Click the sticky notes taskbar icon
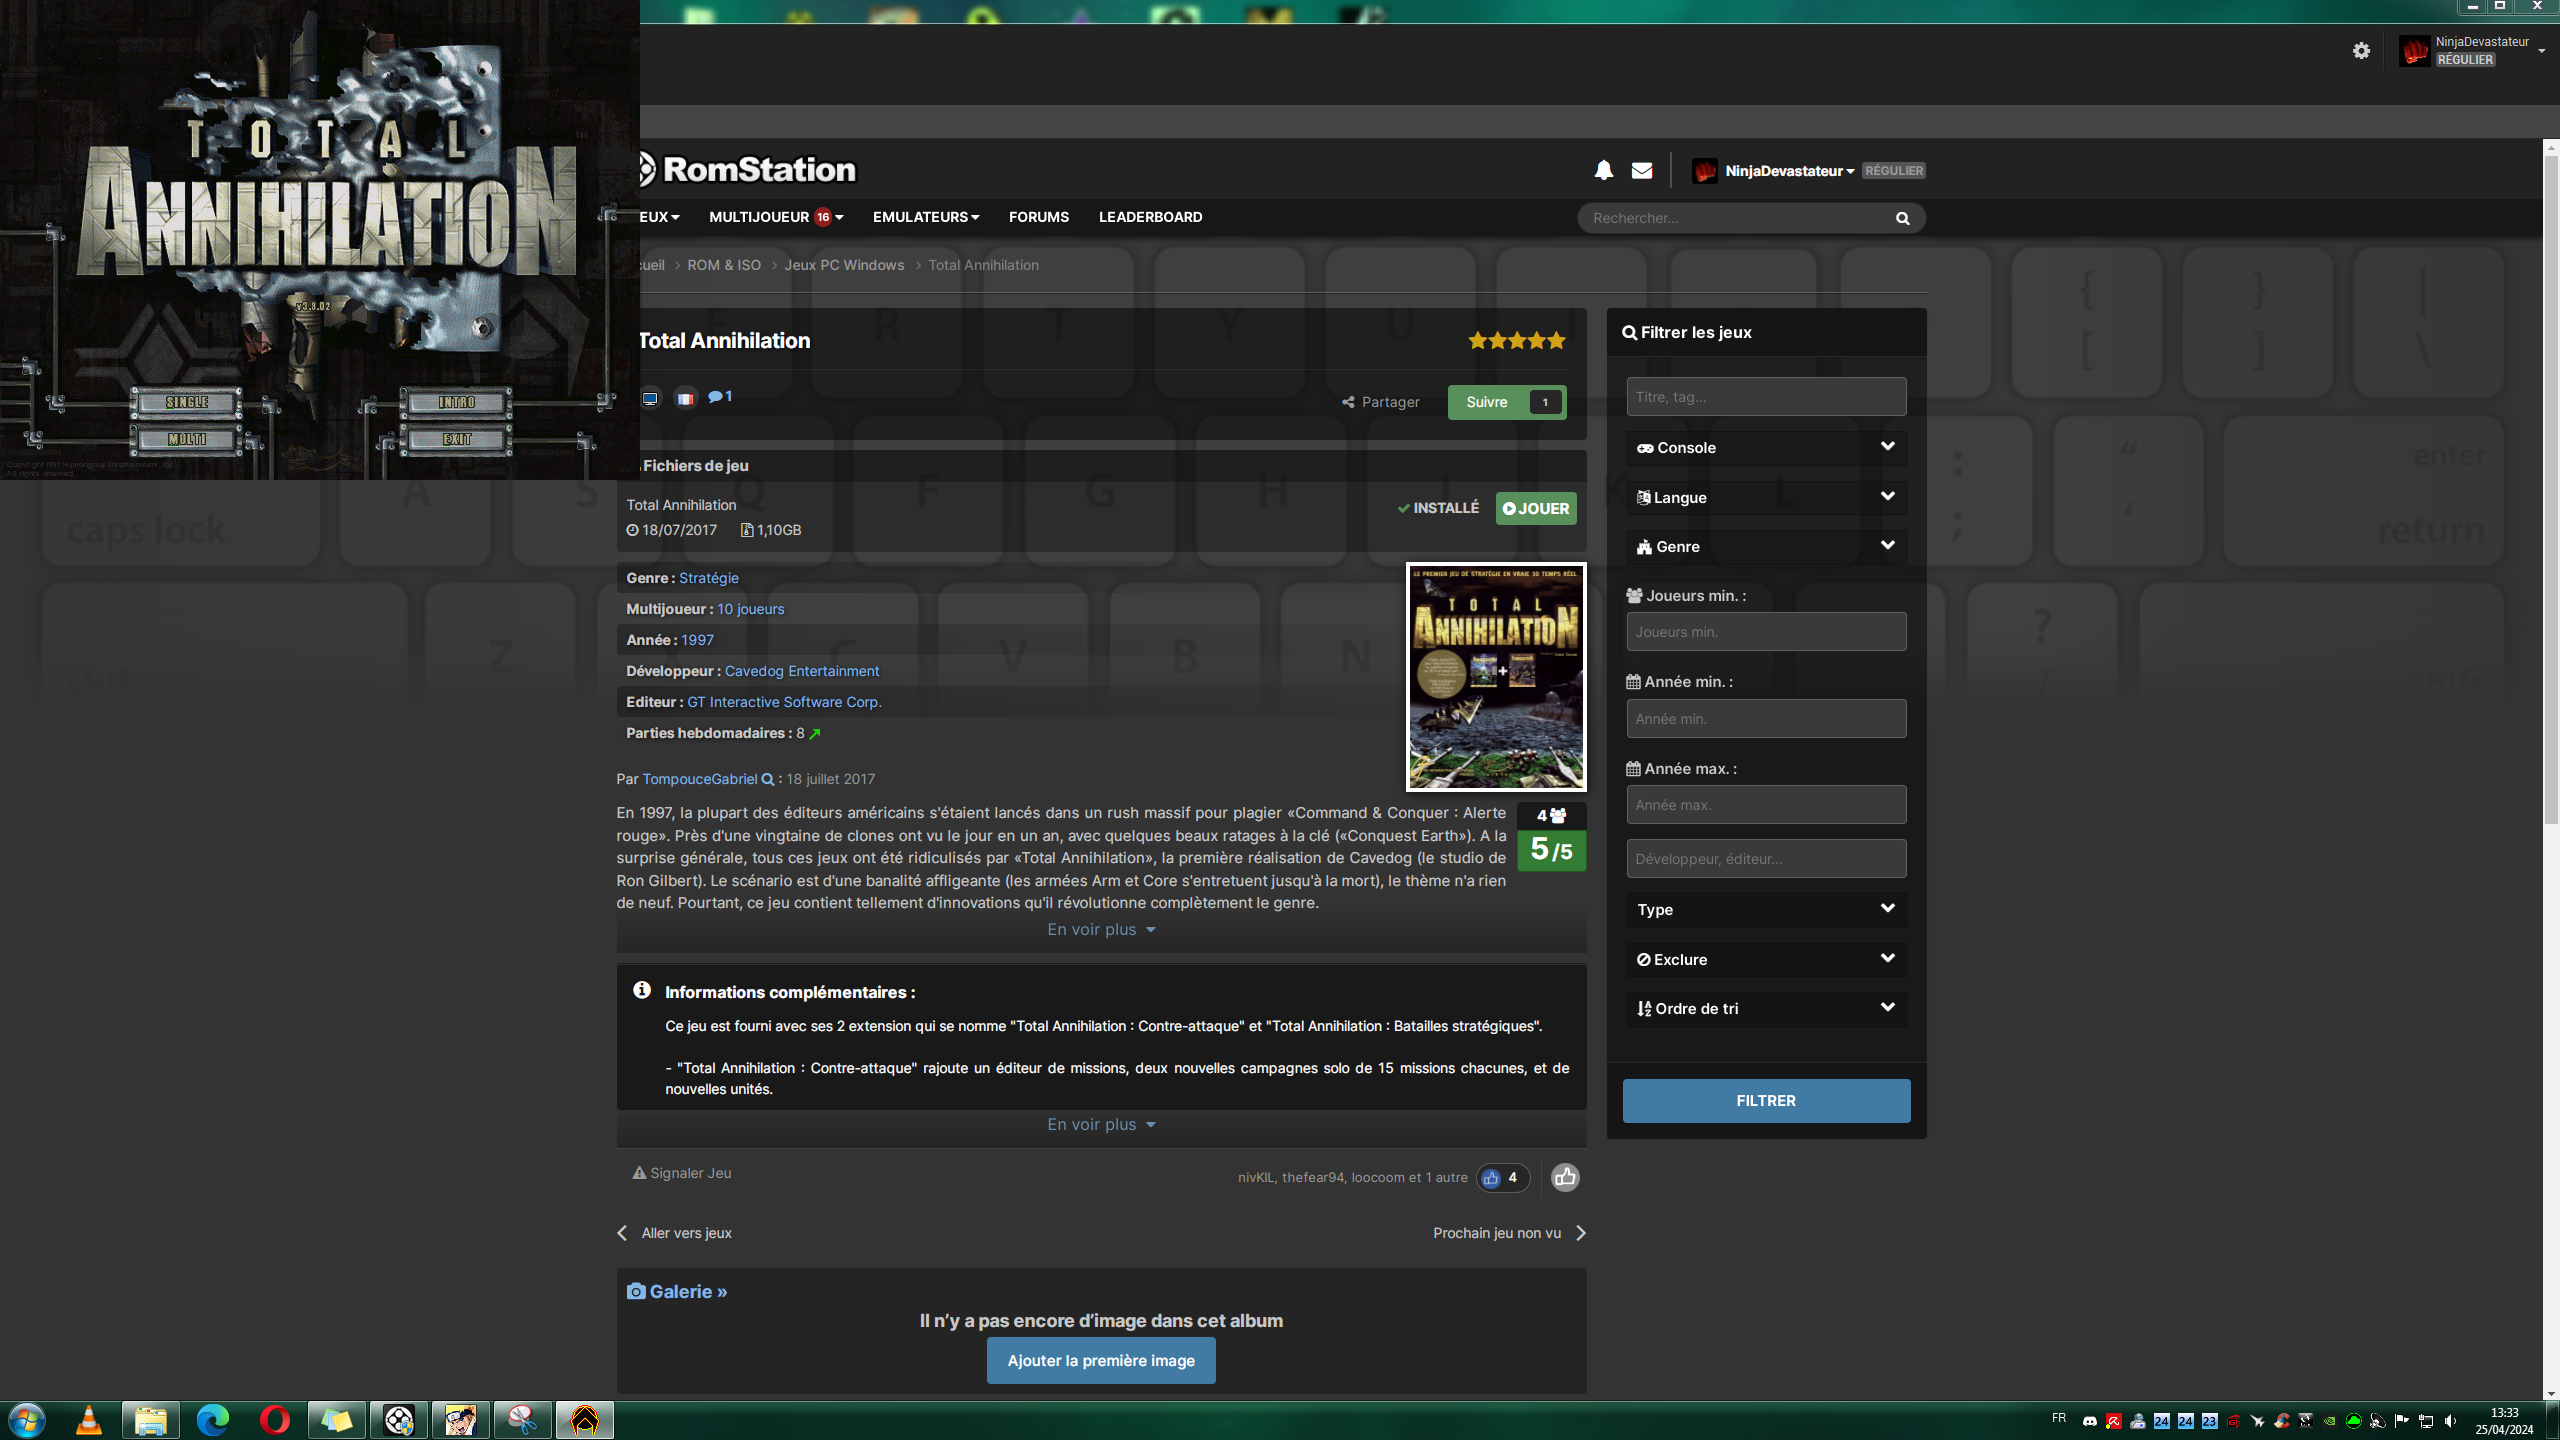 click(x=336, y=1420)
